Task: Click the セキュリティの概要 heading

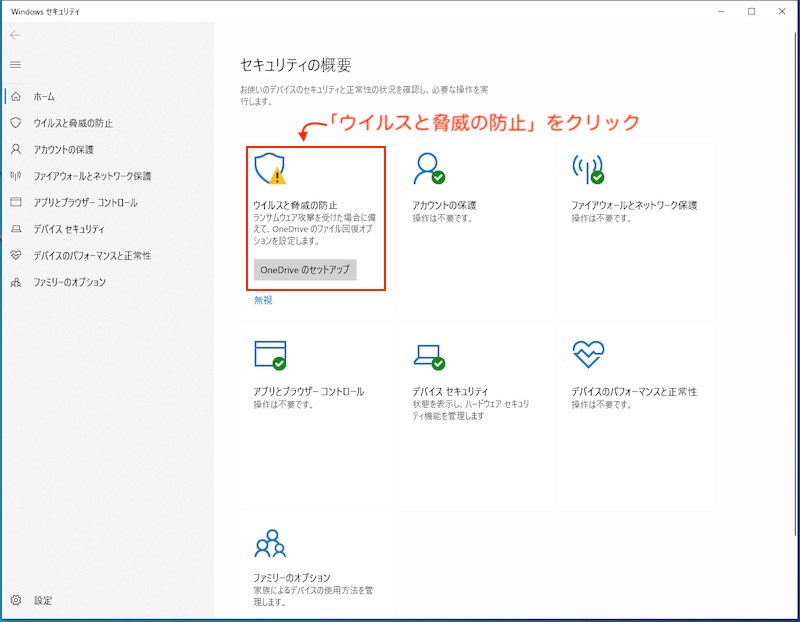Action: click(296, 65)
